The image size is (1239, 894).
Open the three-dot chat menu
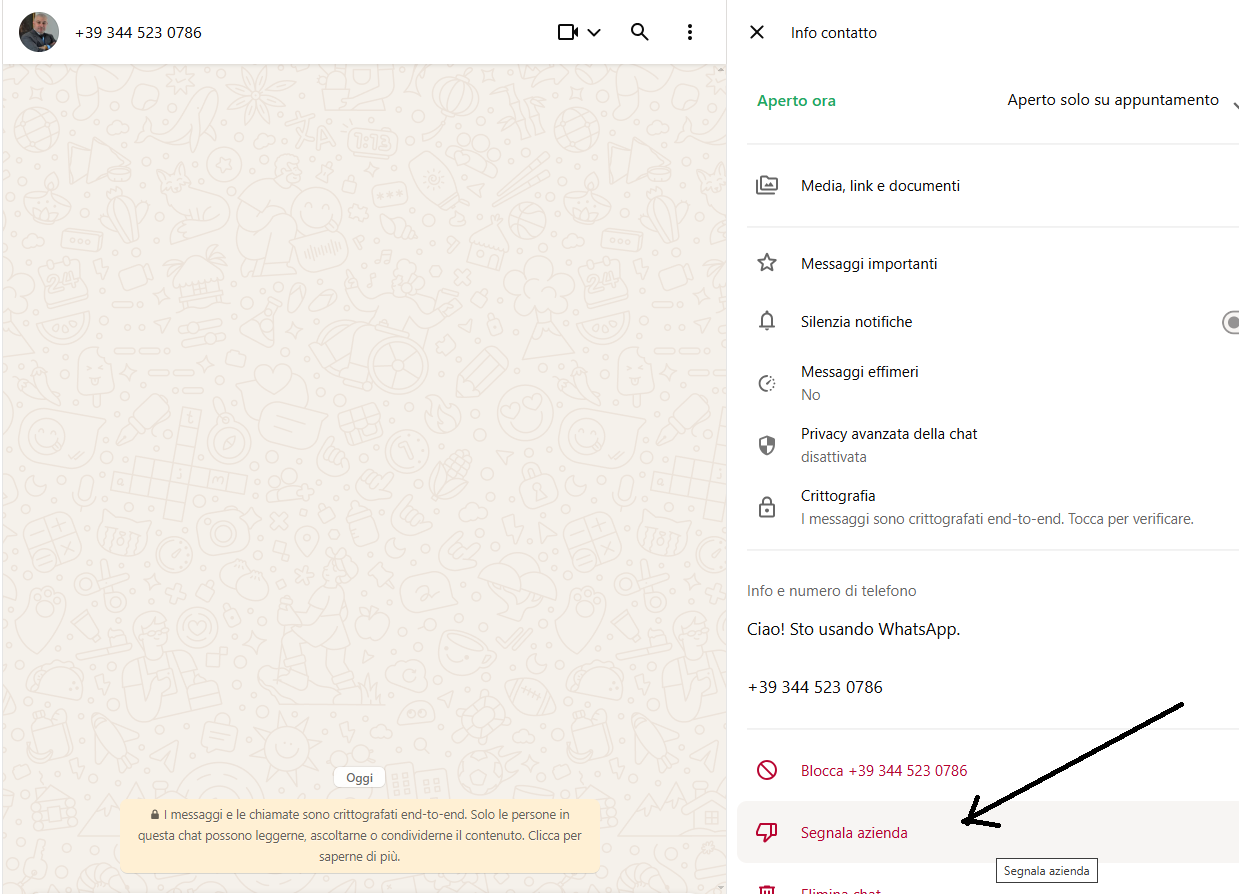point(690,32)
